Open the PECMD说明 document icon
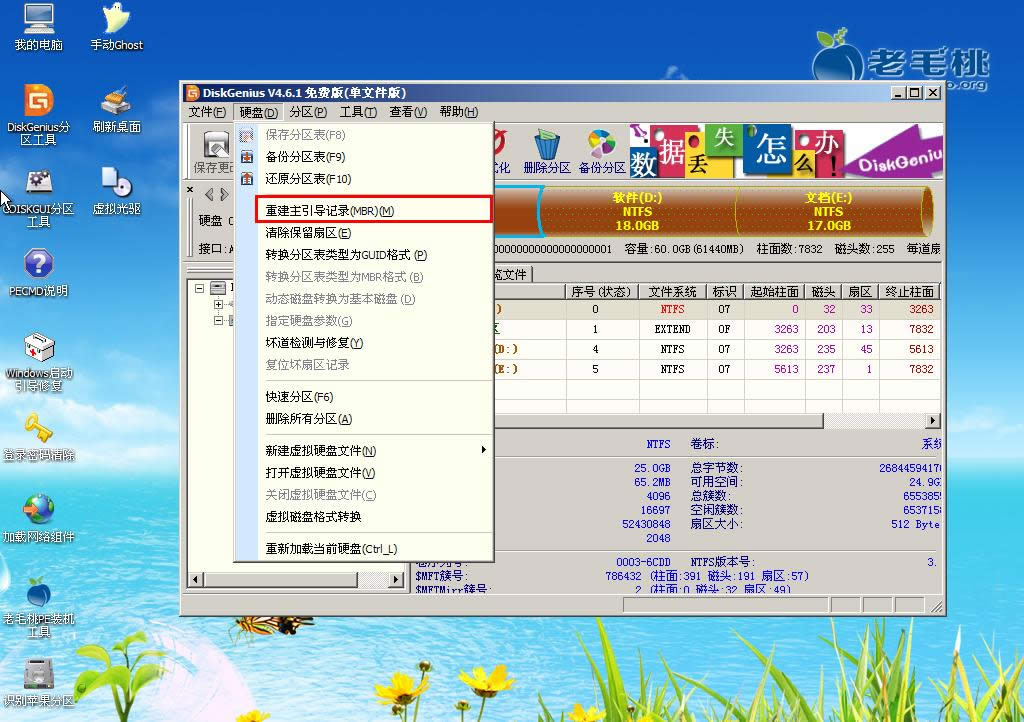 pos(38,270)
